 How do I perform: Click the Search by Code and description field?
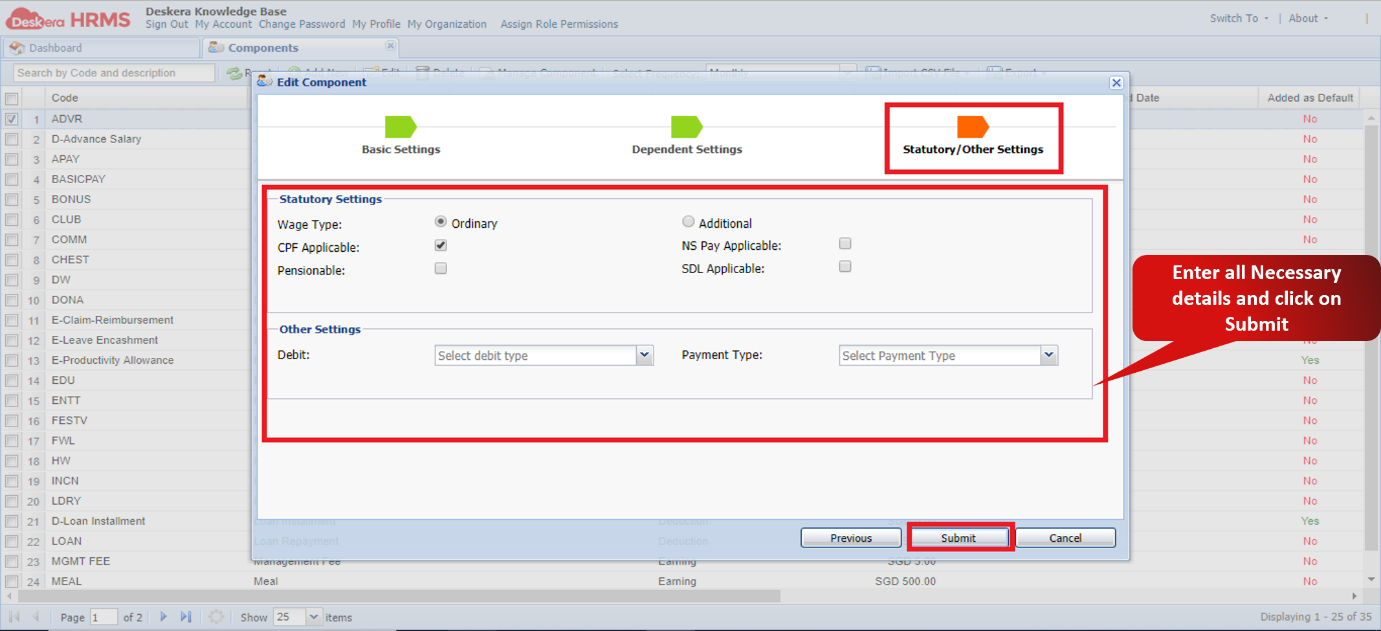113,72
